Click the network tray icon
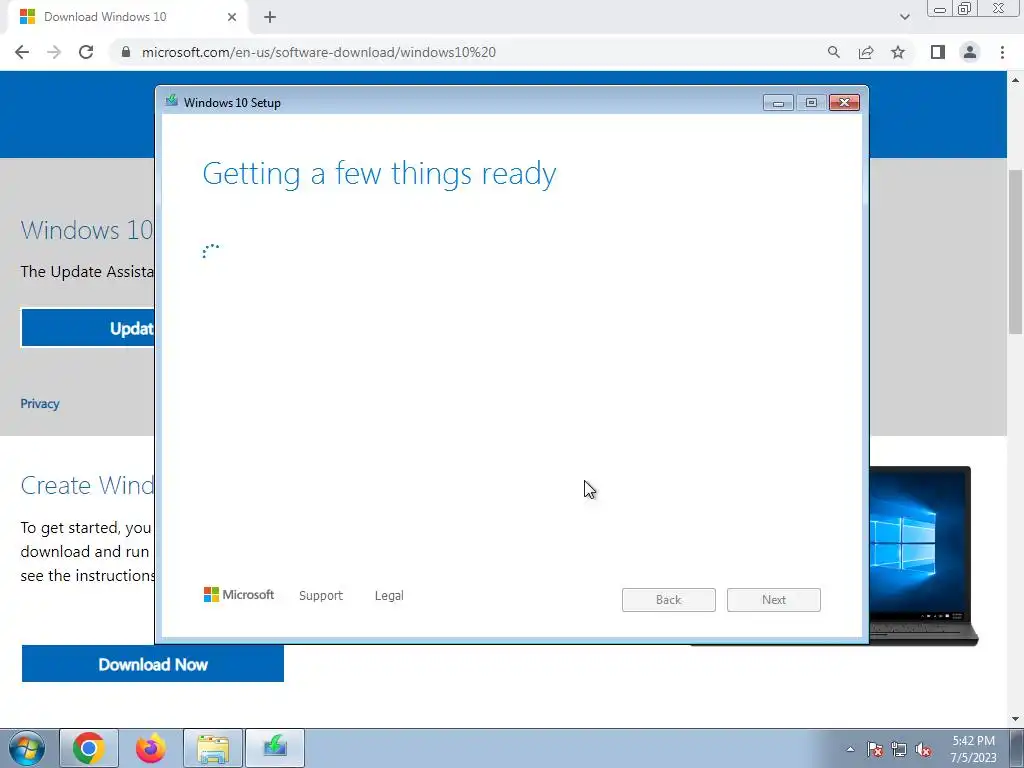This screenshot has width=1024, height=768. [x=899, y=749]
